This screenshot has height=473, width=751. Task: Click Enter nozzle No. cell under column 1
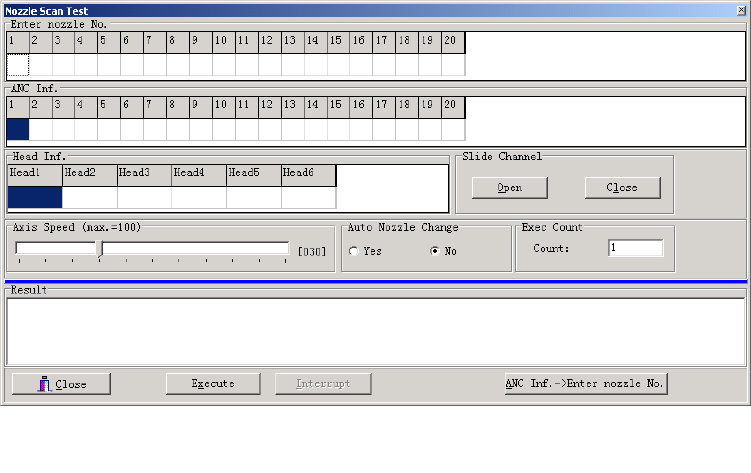(x=18, y=65)
